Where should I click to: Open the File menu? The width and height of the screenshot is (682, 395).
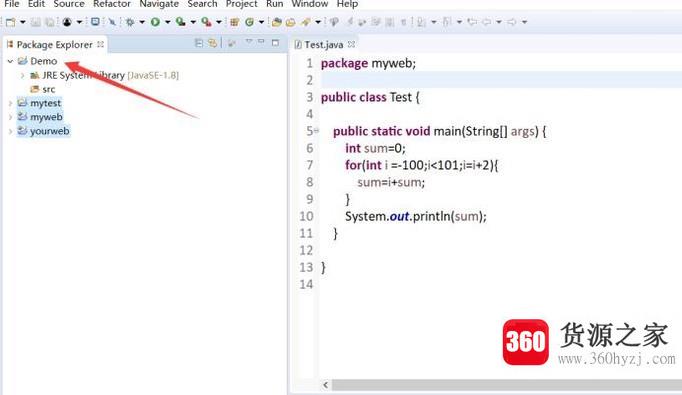(x=12, y=4)
